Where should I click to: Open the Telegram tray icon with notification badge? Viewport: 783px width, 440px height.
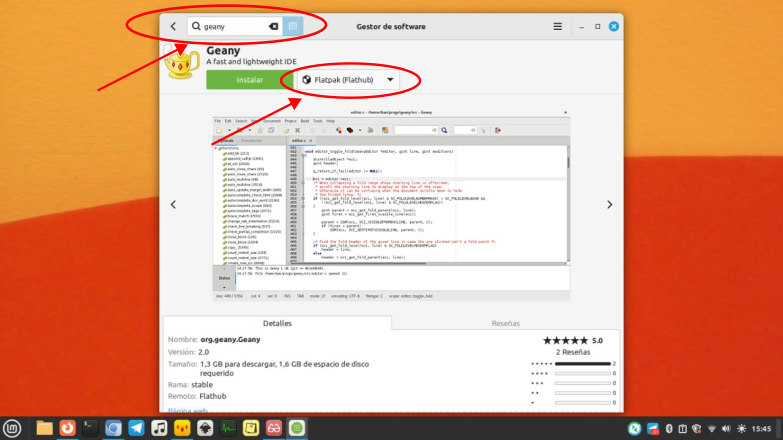pos(653,429)
